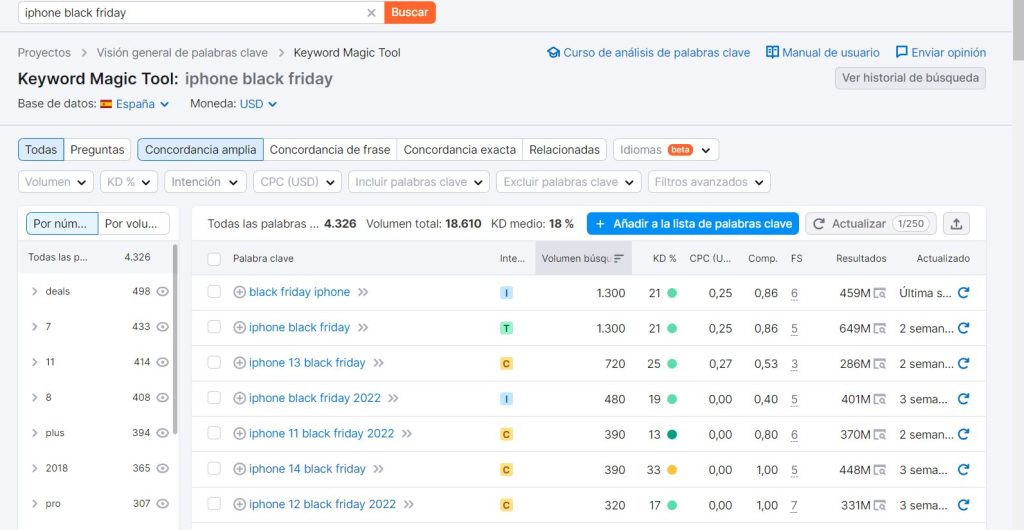Check the 'iphone 11 black friday 2022' checkbox
The width and height of the screenshot is (1024, 530).
click(x=214, y=433)
